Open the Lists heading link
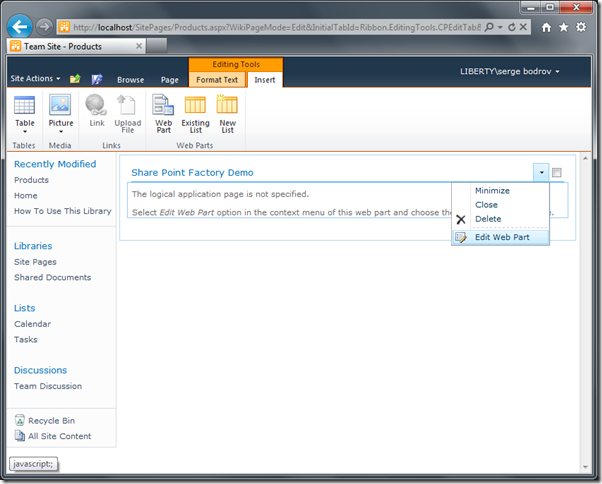The height and width of the screenshot is (484, 602). coord(25,308)
